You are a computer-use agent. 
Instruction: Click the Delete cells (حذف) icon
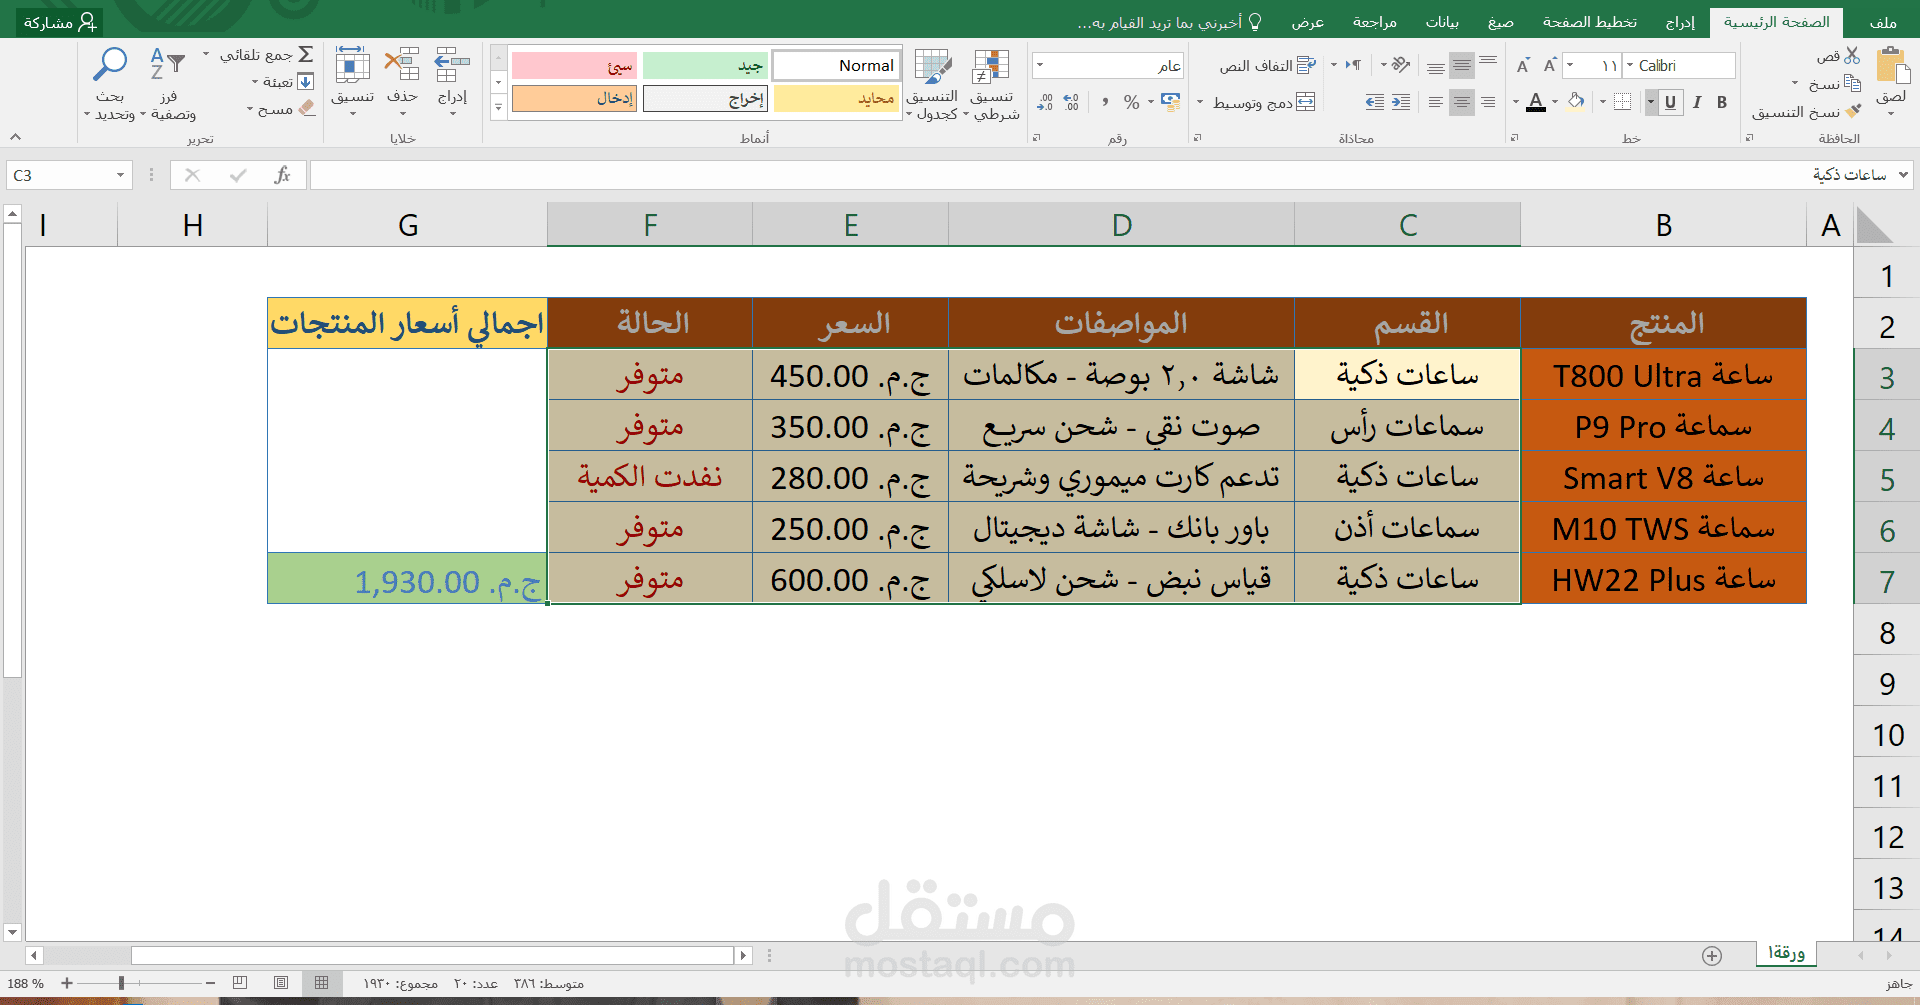402,66
